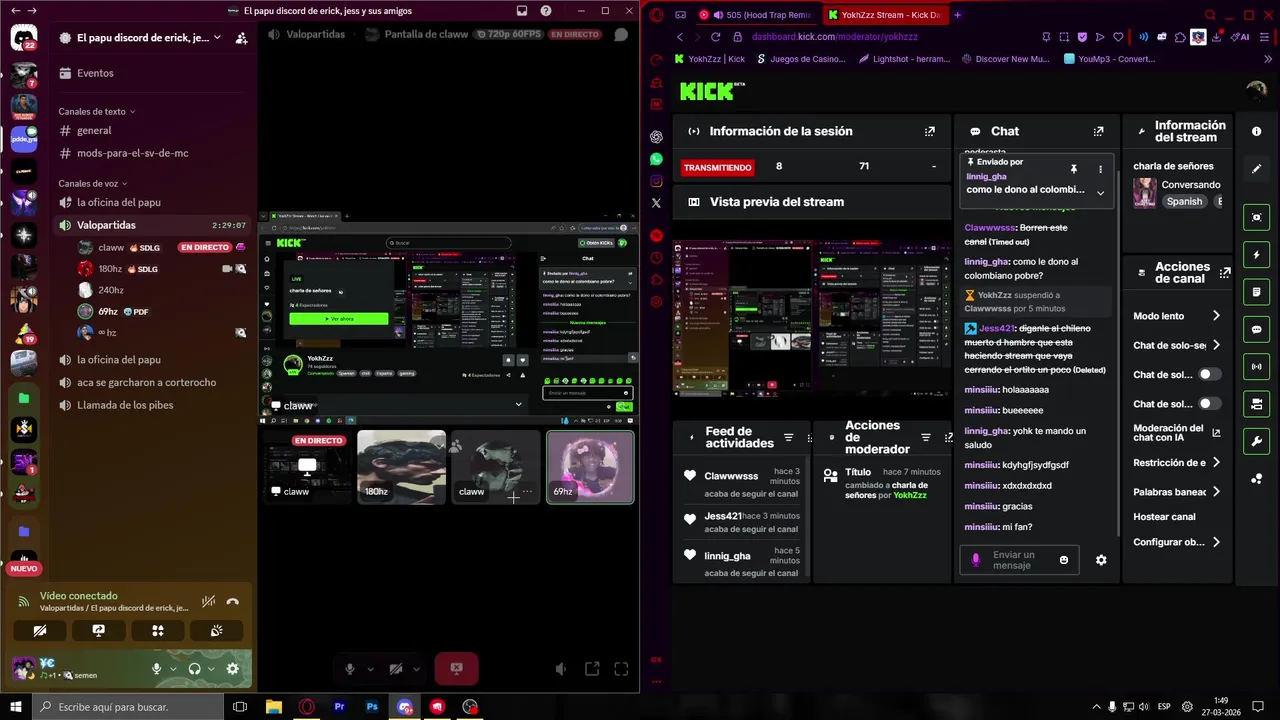Open Discord soundboard button
The width and height of the screenshot is (1280, 720).
(x=216, y=631)
